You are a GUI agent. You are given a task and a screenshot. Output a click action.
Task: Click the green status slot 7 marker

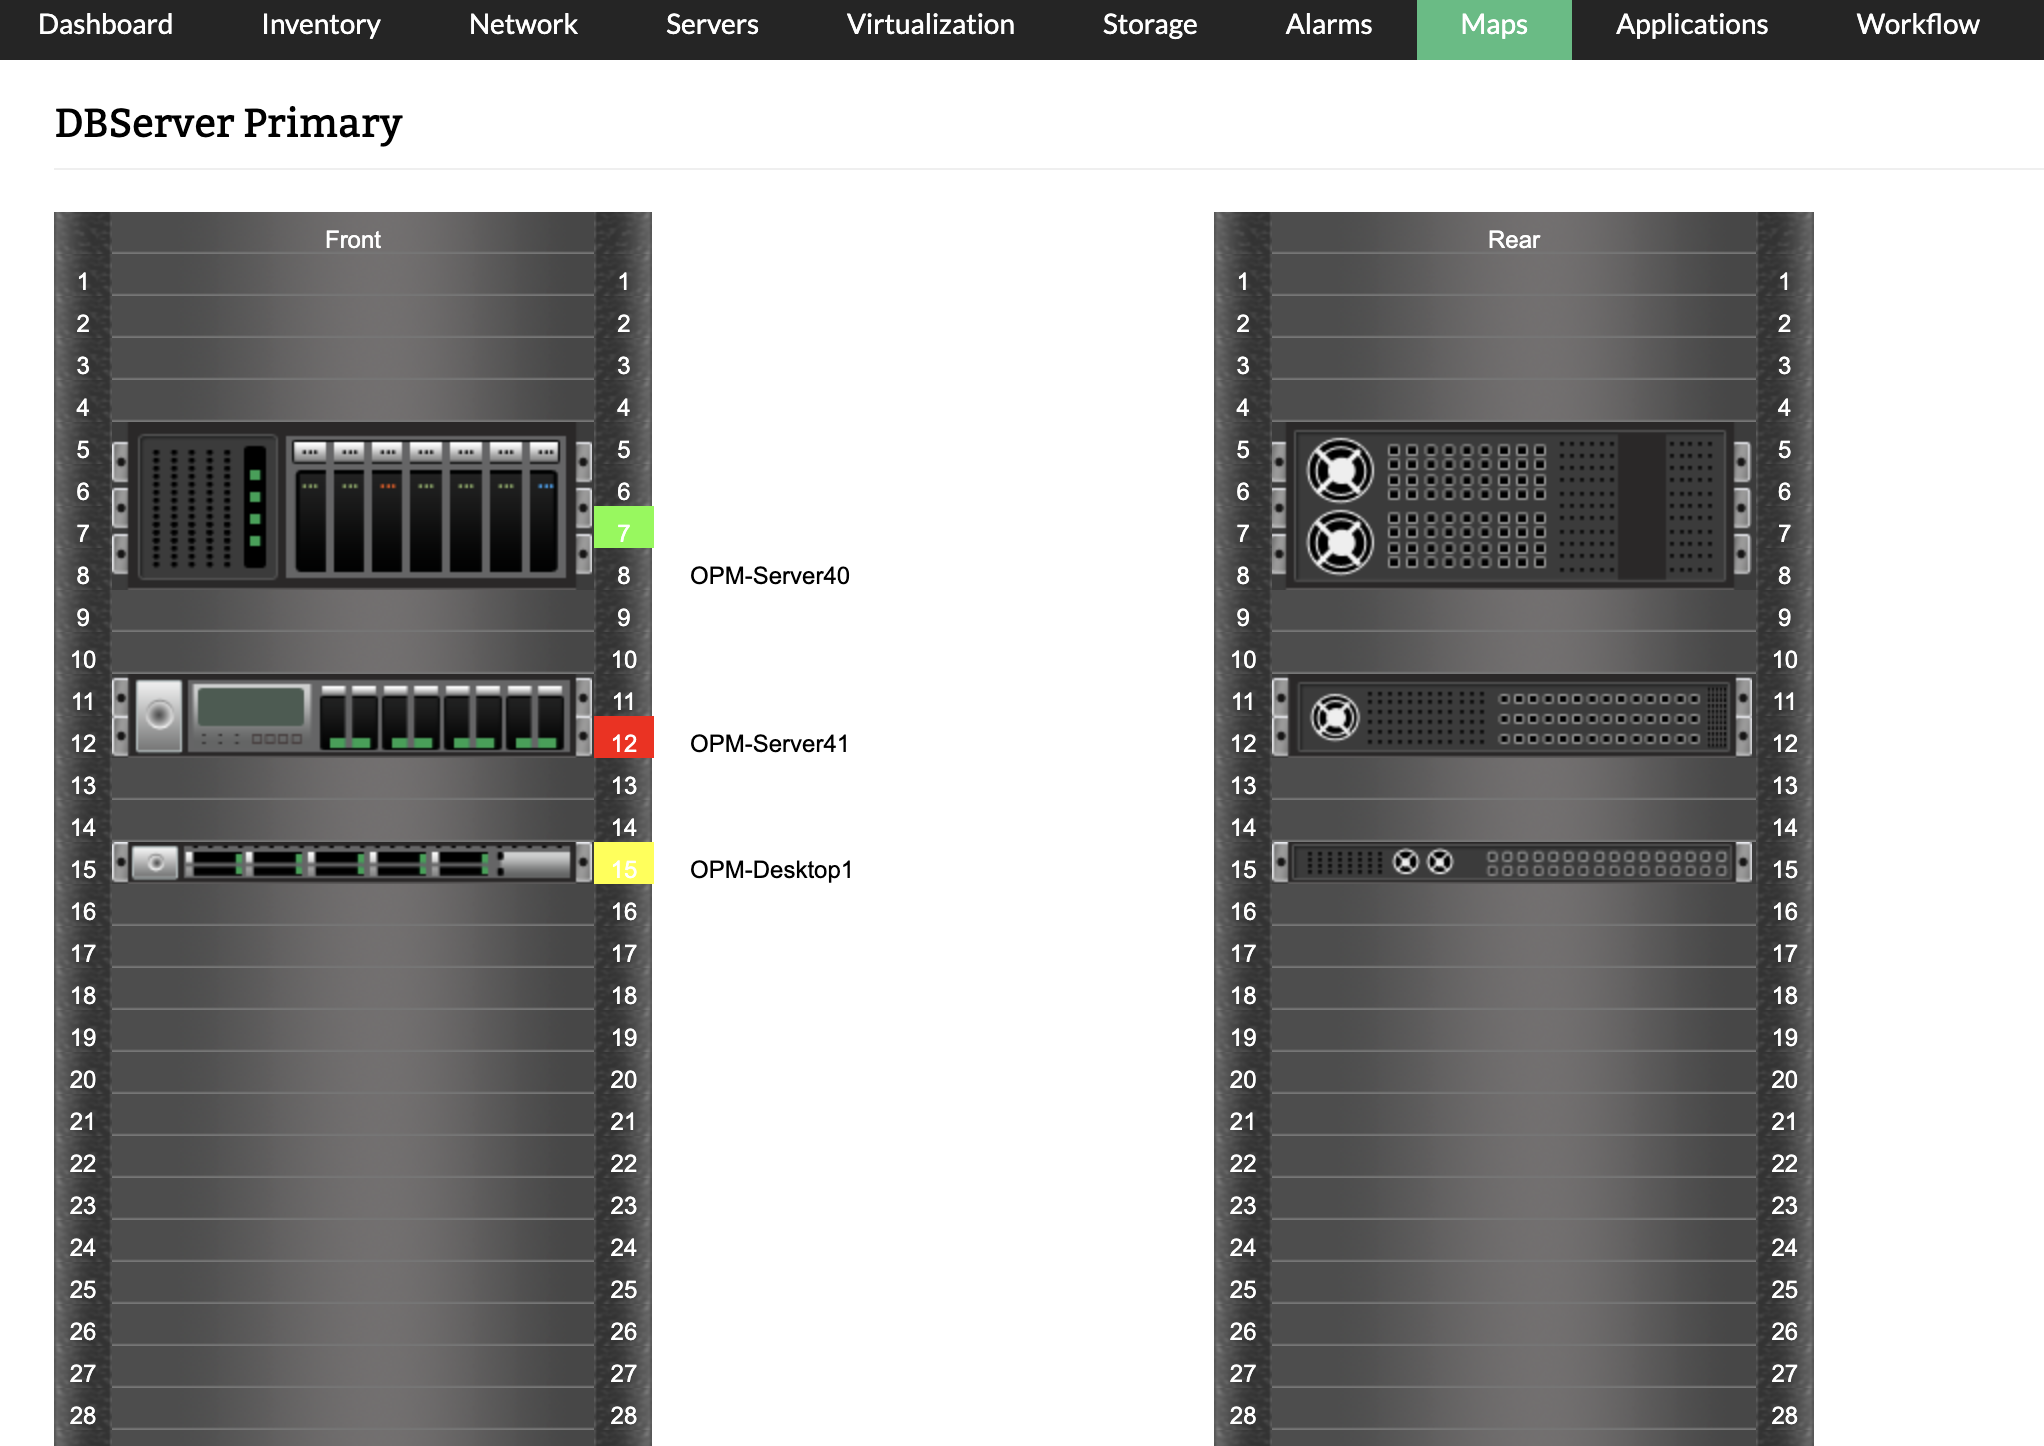click(x=623, y=528)
